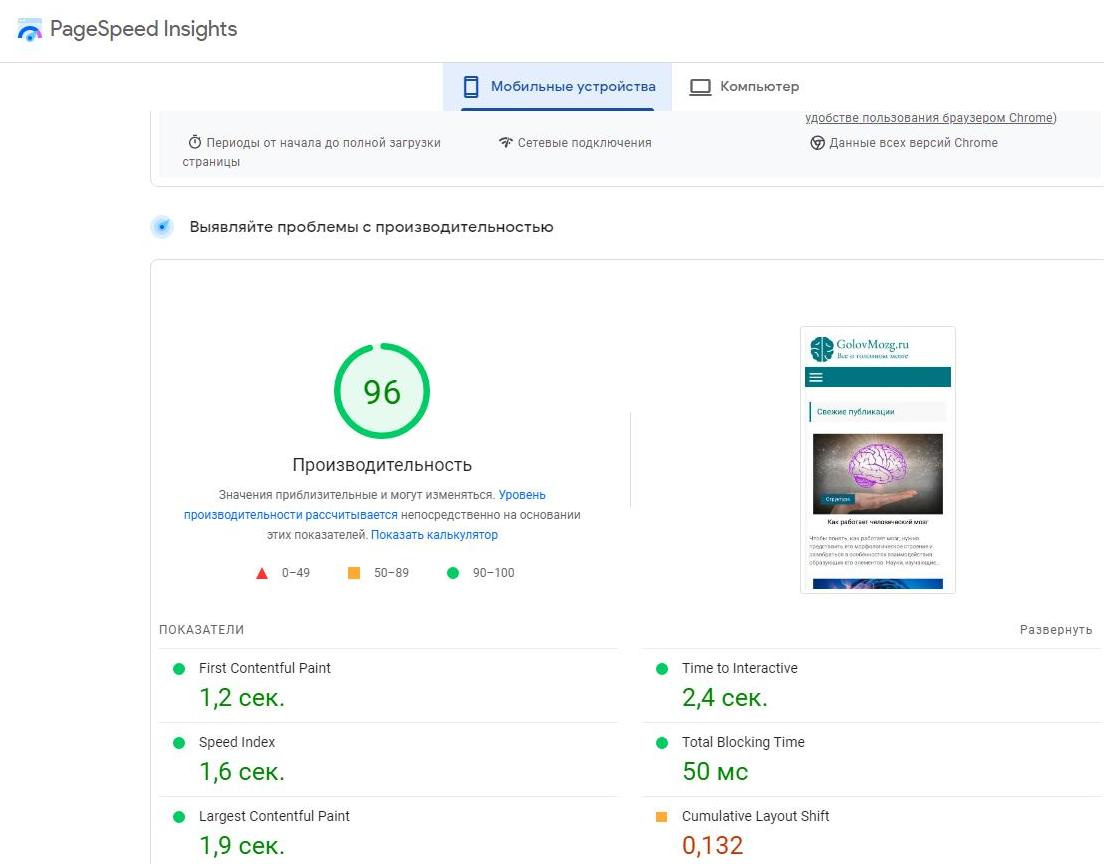Viewport: 1104px width, 864px height.
Task: Click the red triangle 0–49 legend marker
Action: 262,573
